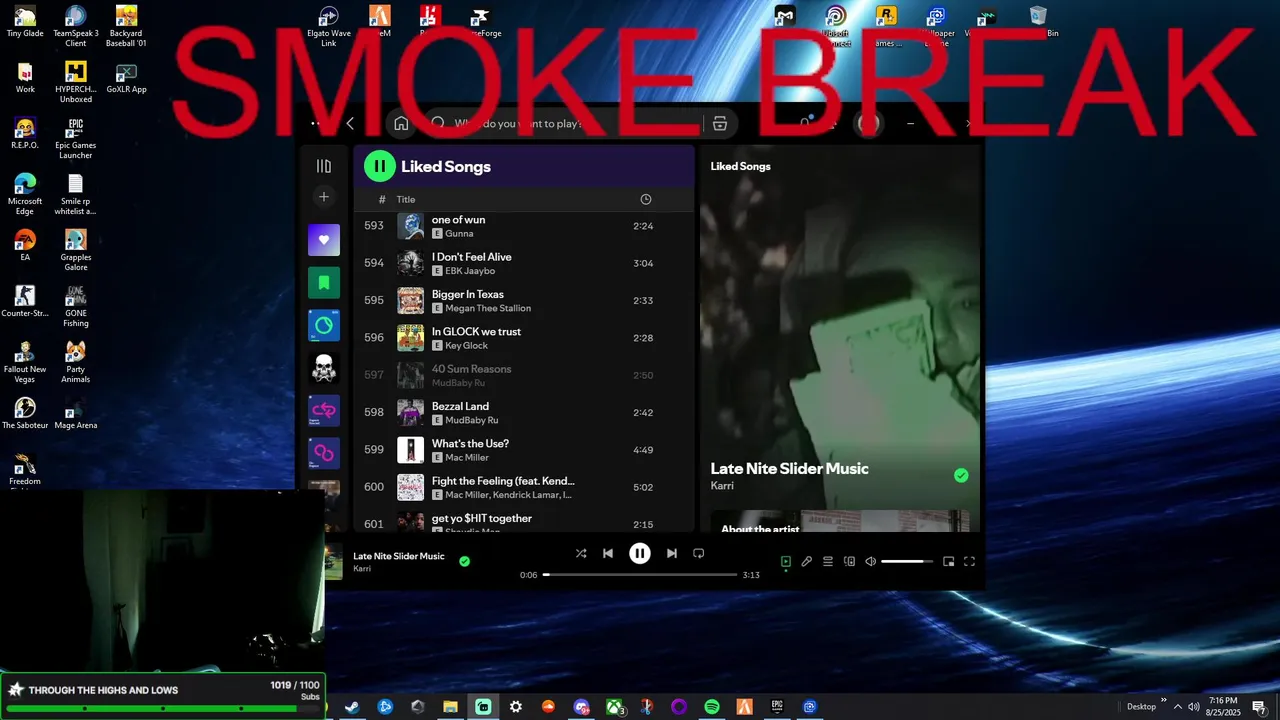
Task: Open Karri artist link in Now Playing panel
Action: click(722, 486)
